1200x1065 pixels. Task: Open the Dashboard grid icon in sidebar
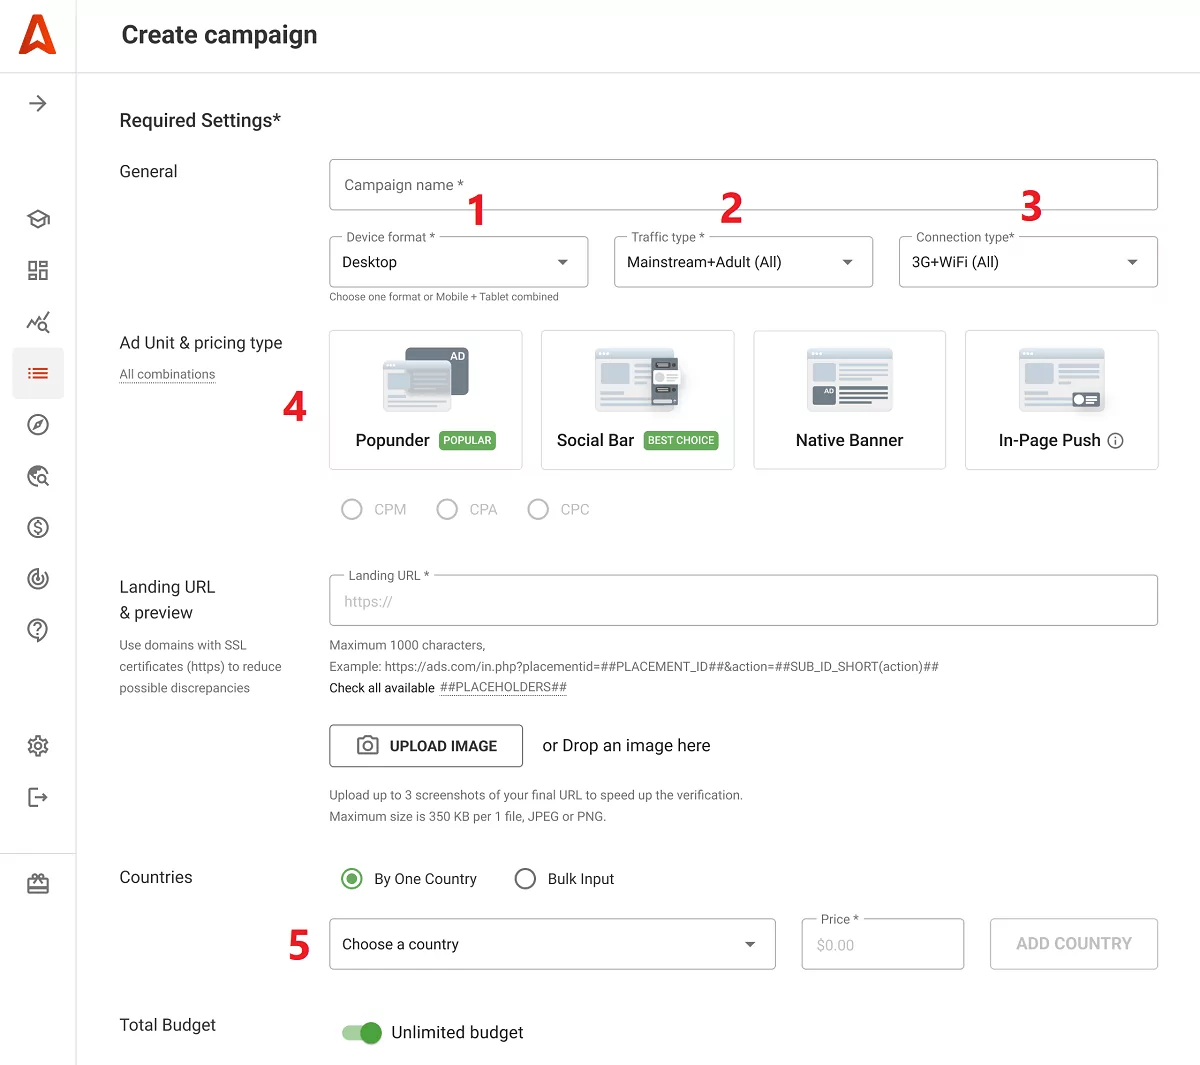[37, 270]
